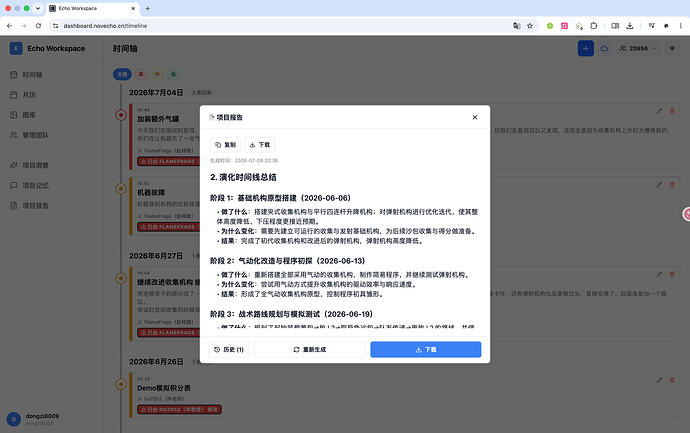Select the orange 中 priority filter chip
Screen dimensions: 690x433
coord(157,74)
